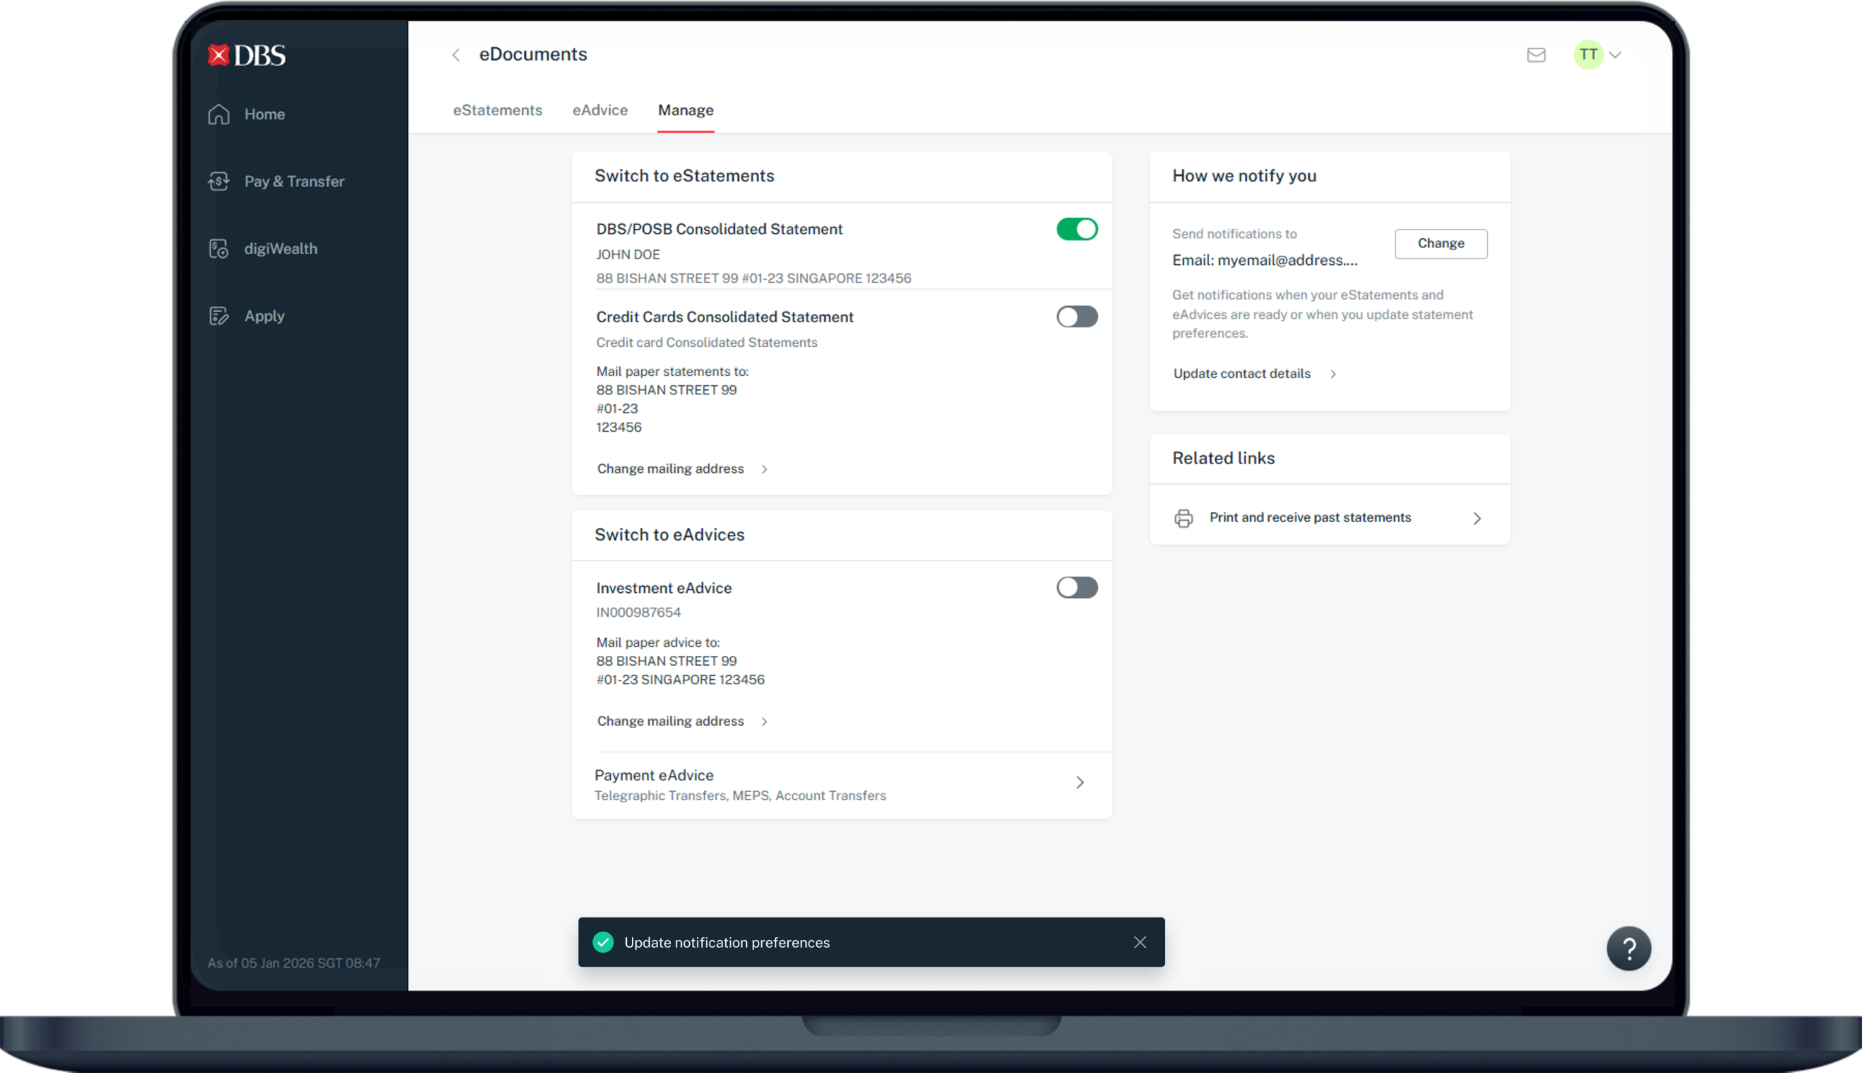Expand the Payment eAdvice row chevron

point(1080,783)
